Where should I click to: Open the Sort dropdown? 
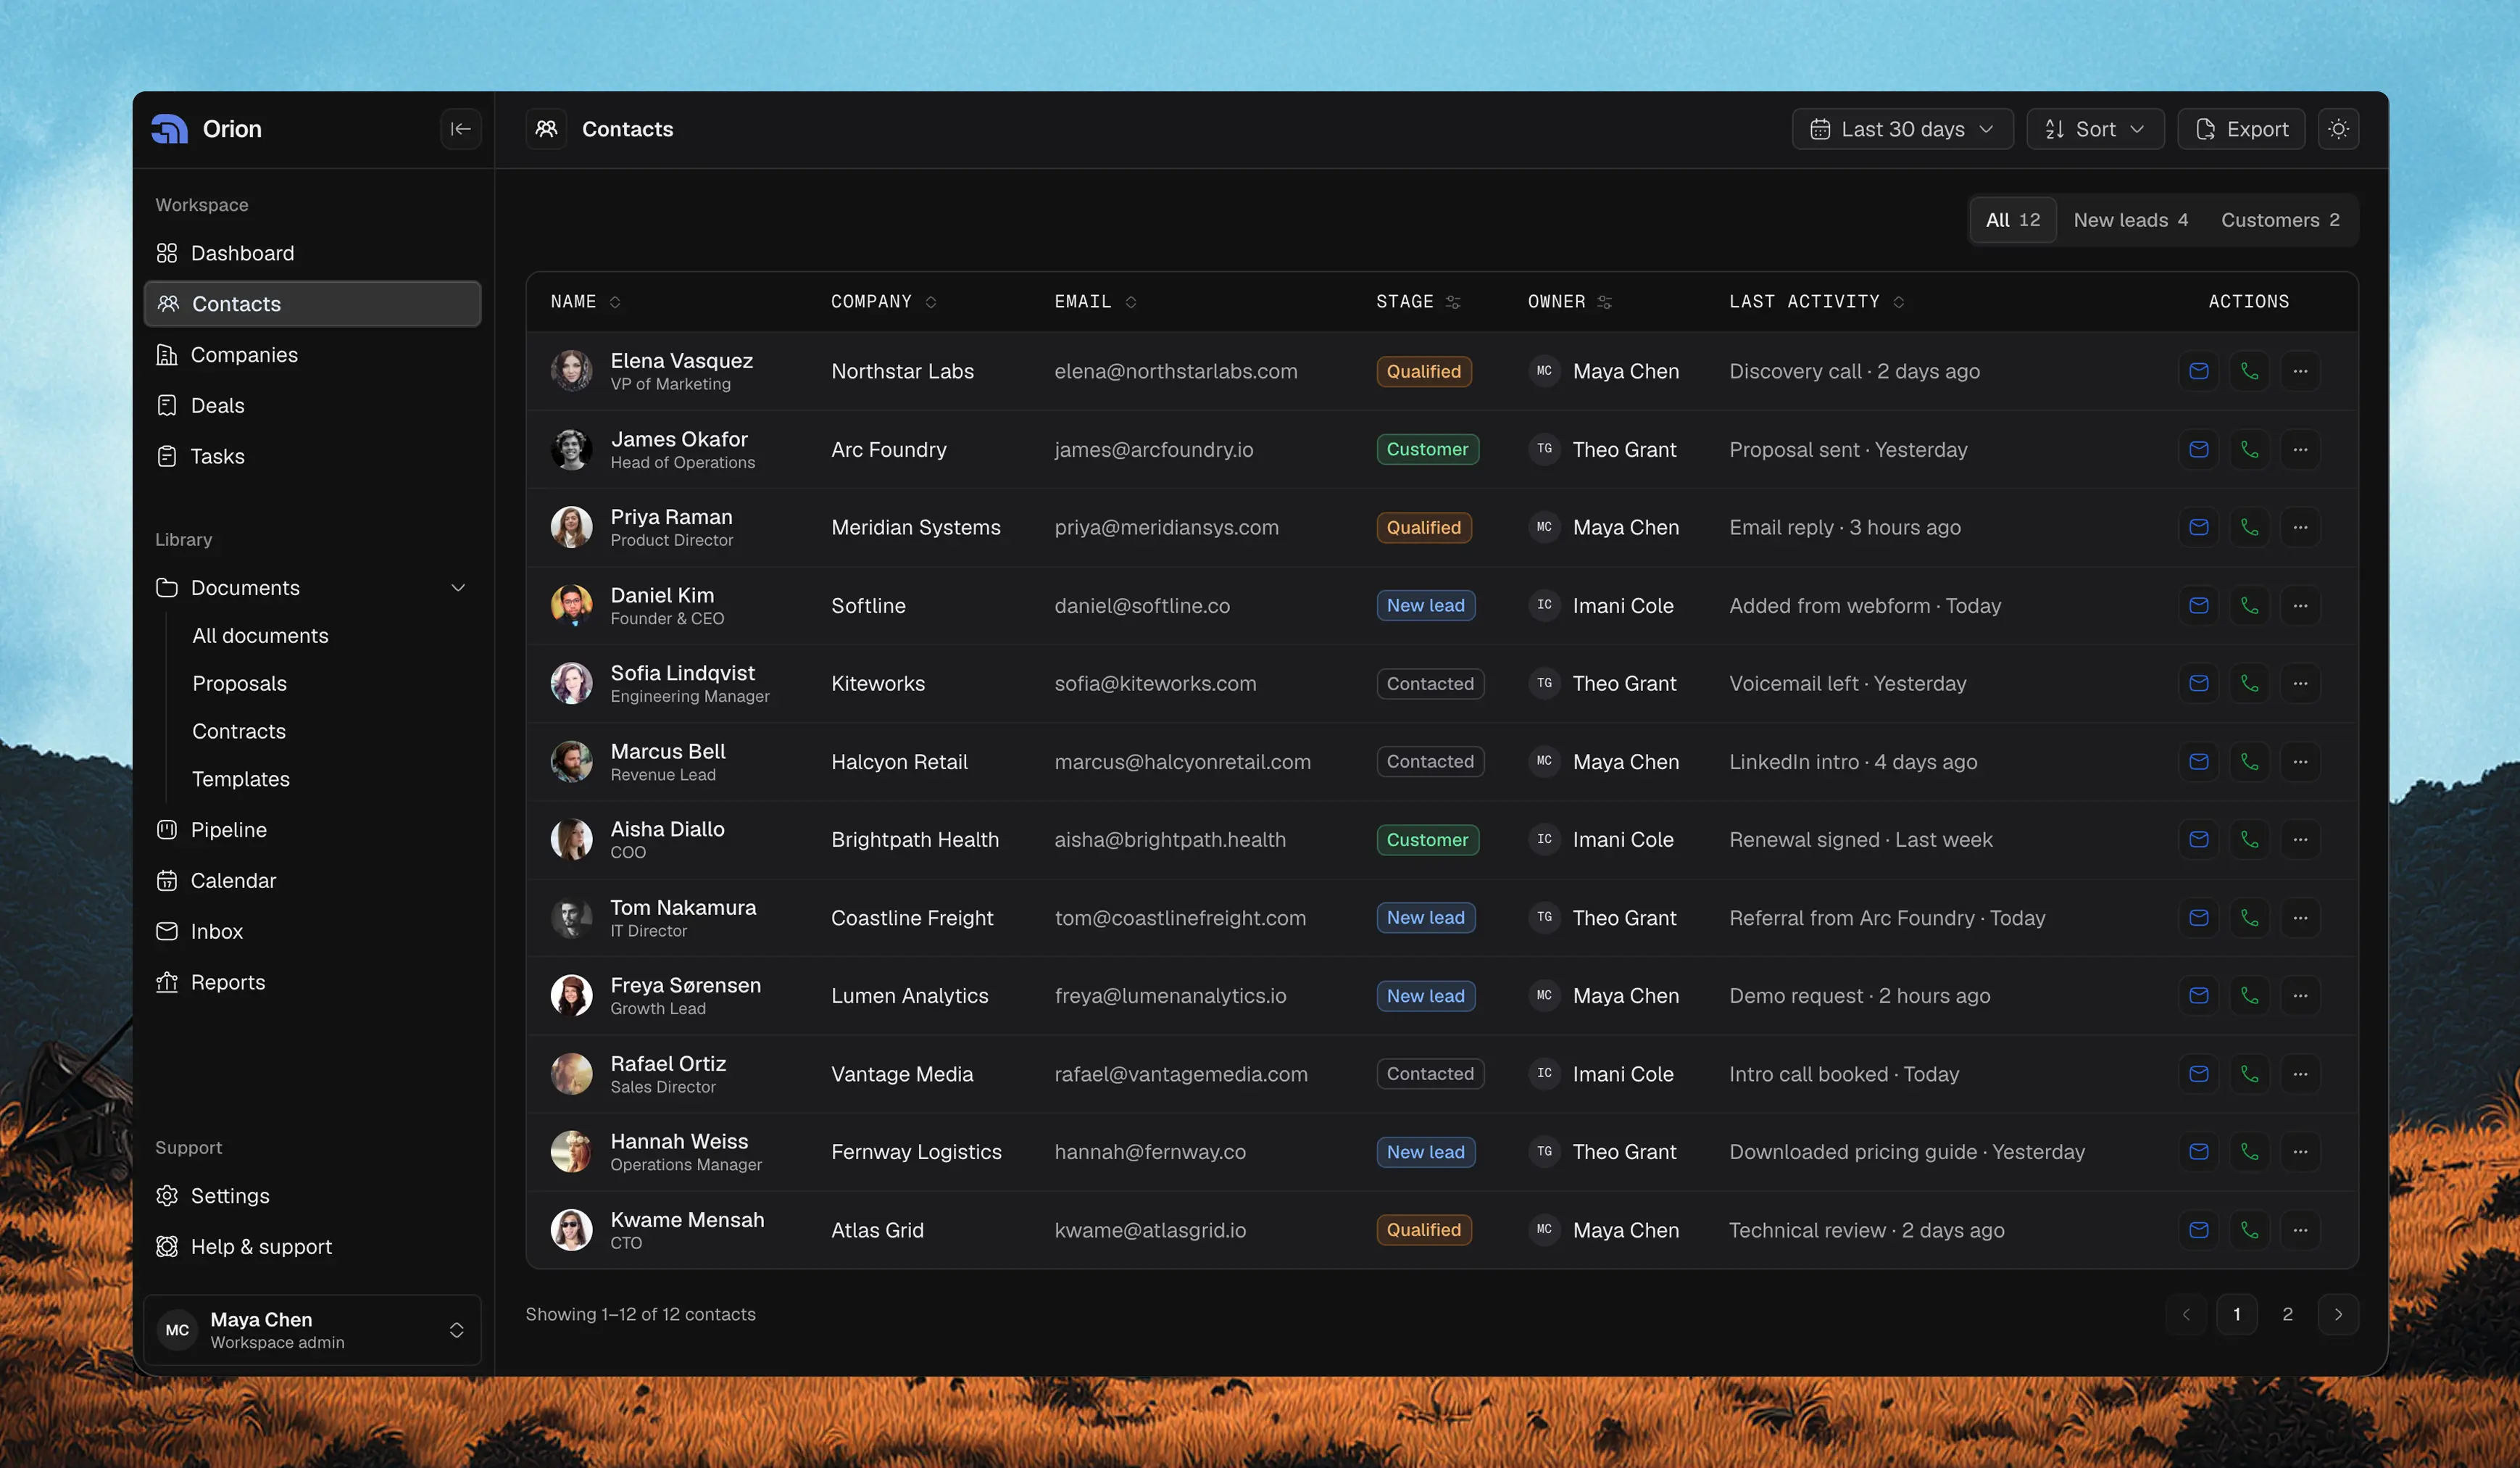(x=2095, y=129)
